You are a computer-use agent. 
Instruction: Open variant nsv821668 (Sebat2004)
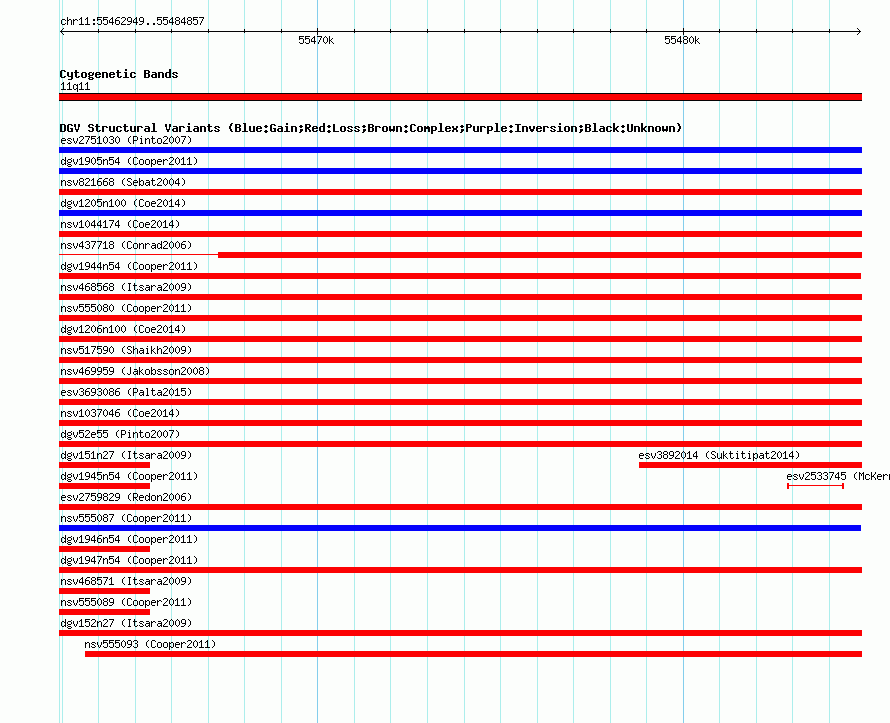[123, 182]
